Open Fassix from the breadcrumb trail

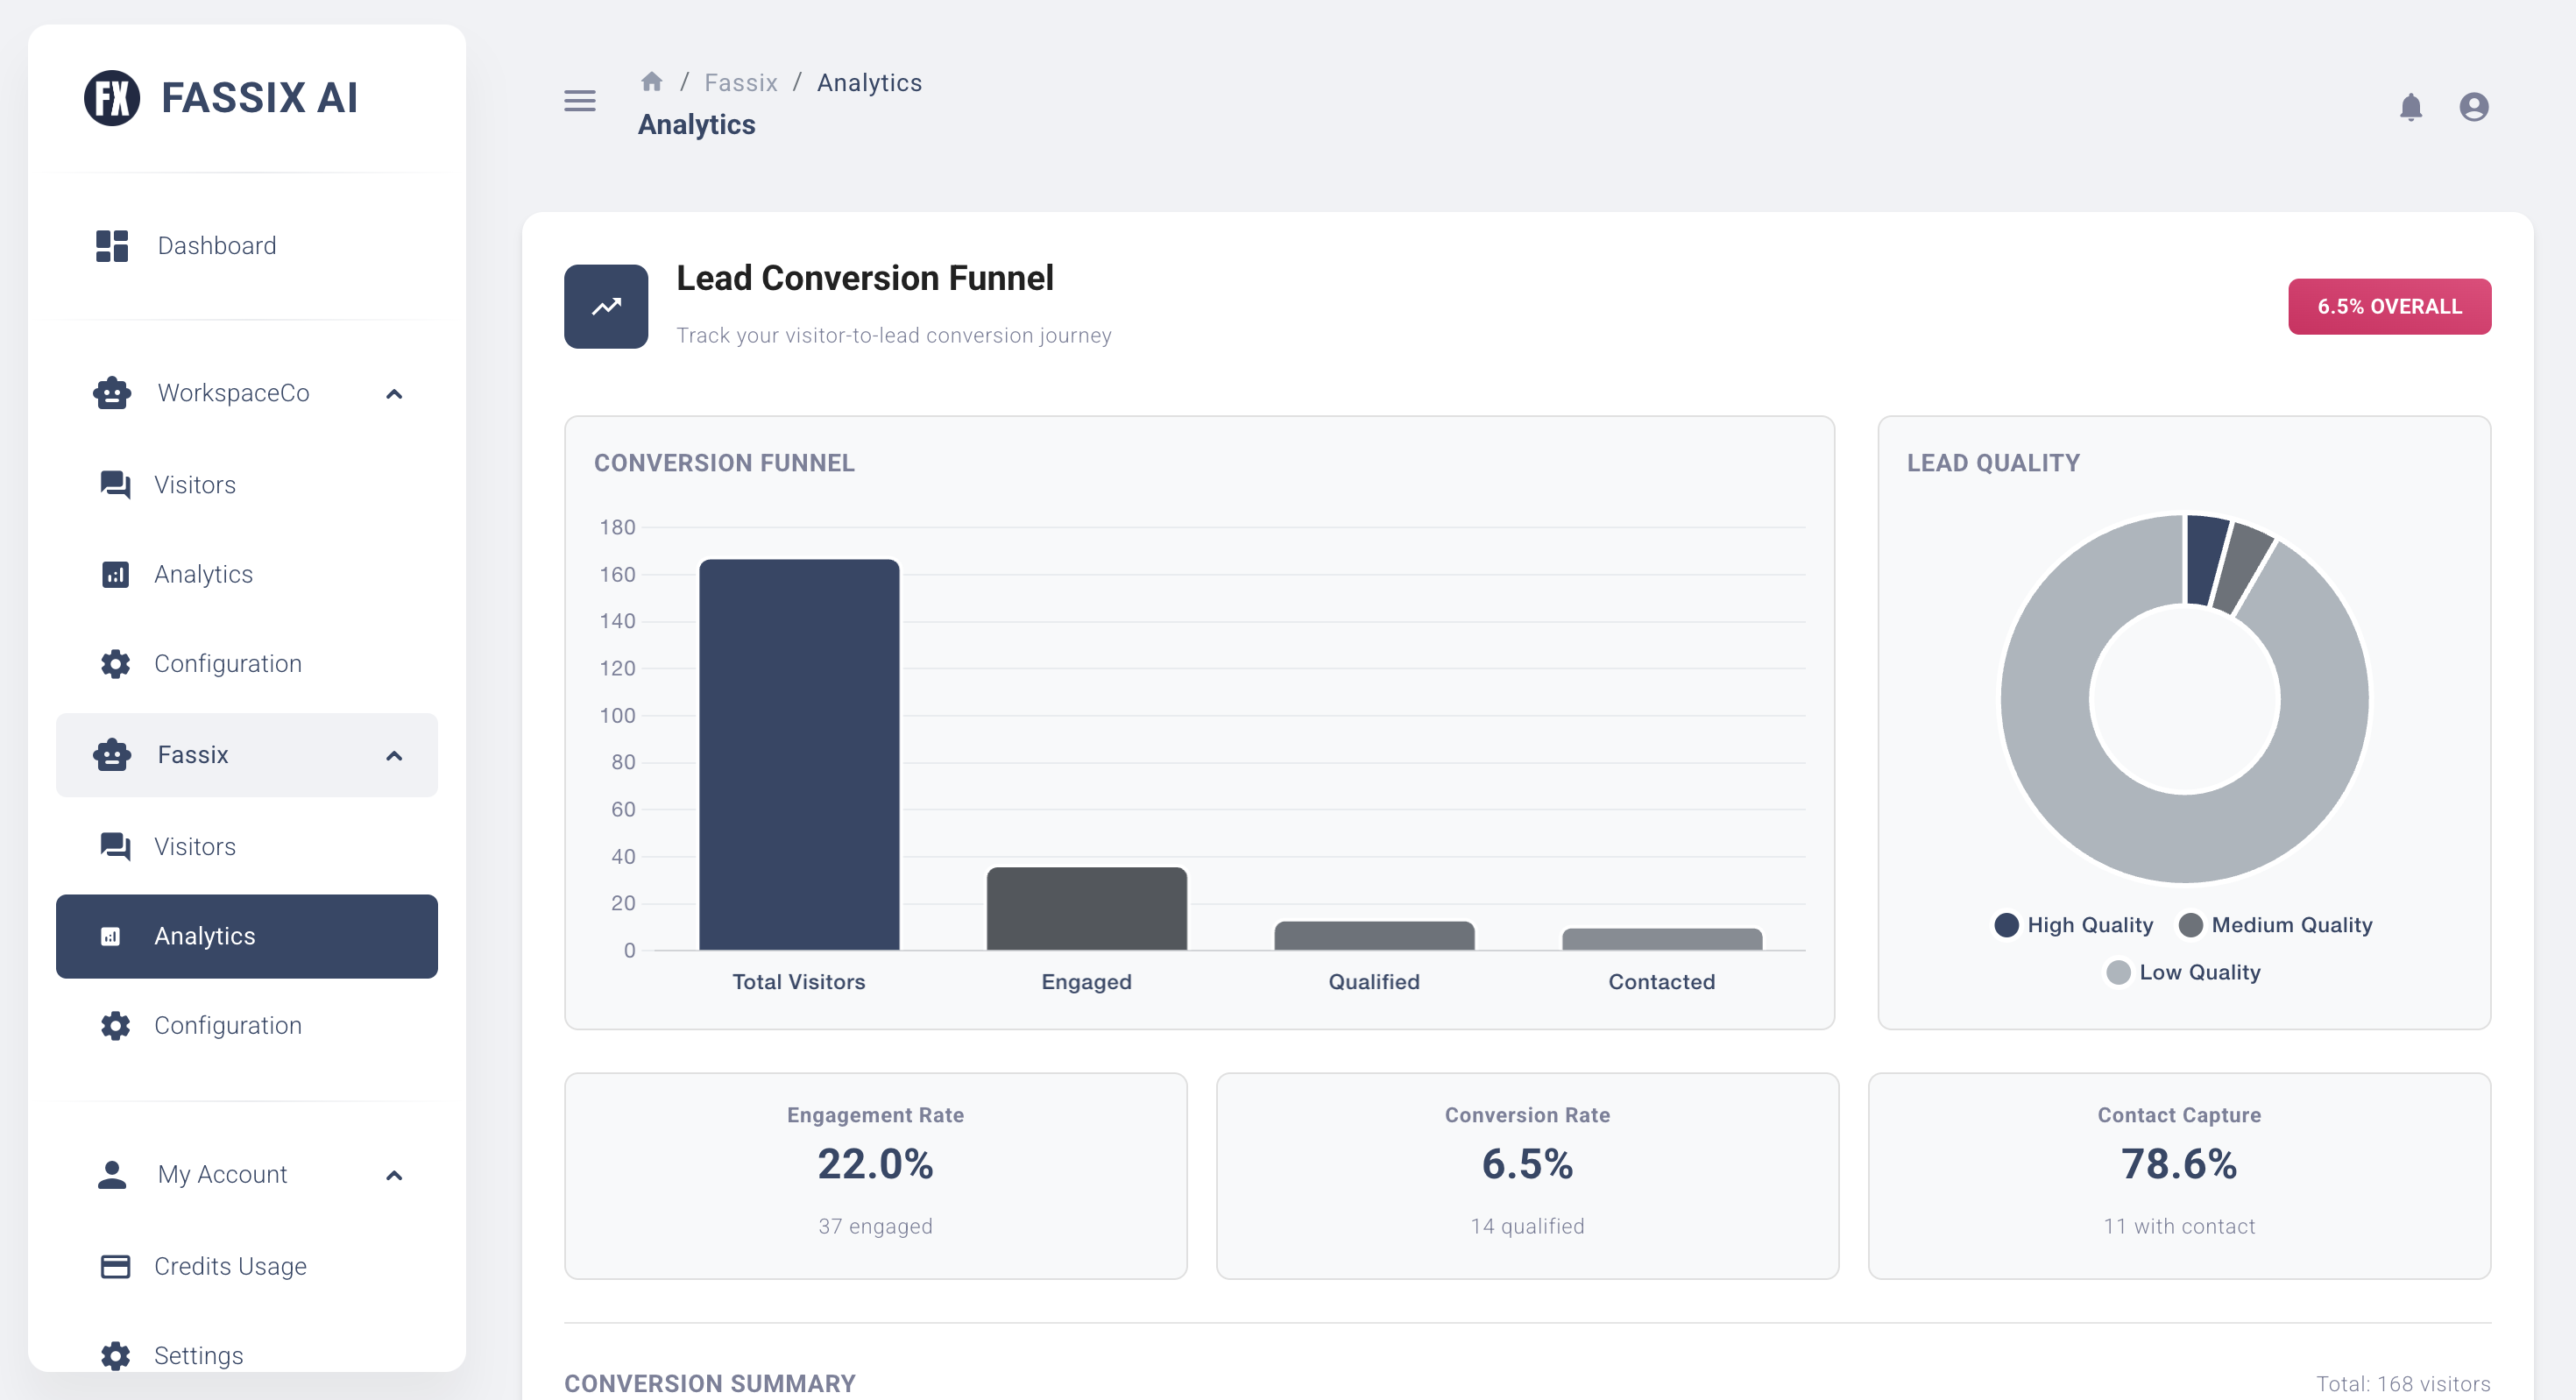coord(740,82)
